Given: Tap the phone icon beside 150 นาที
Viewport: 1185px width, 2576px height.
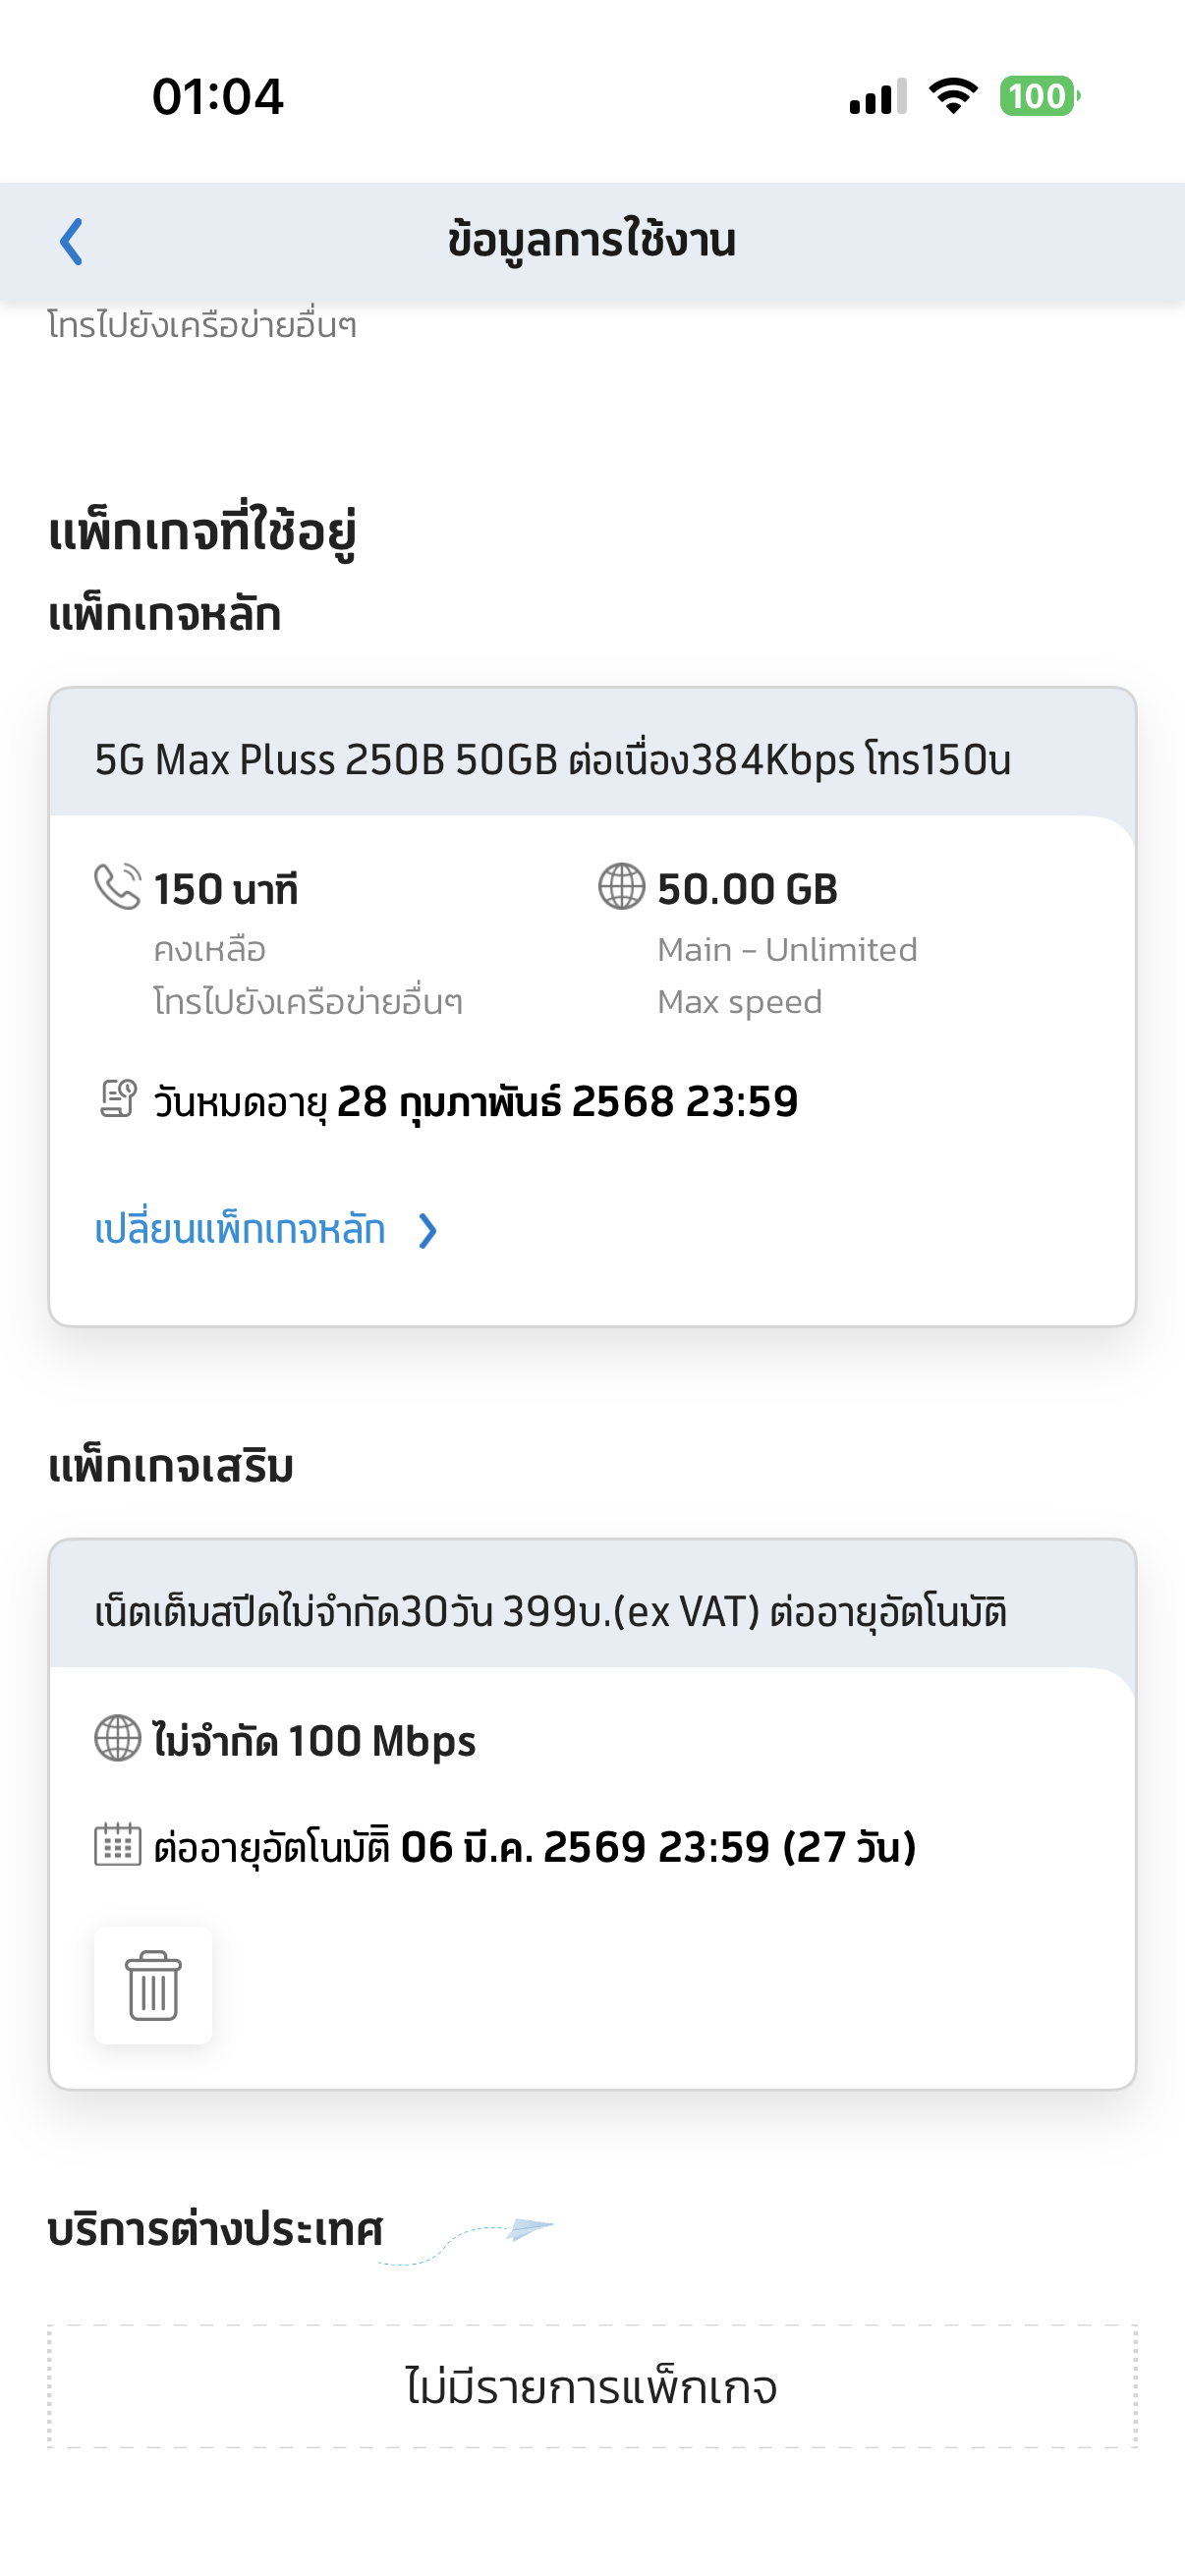Looking at the screenshot, I should point(117,887).
